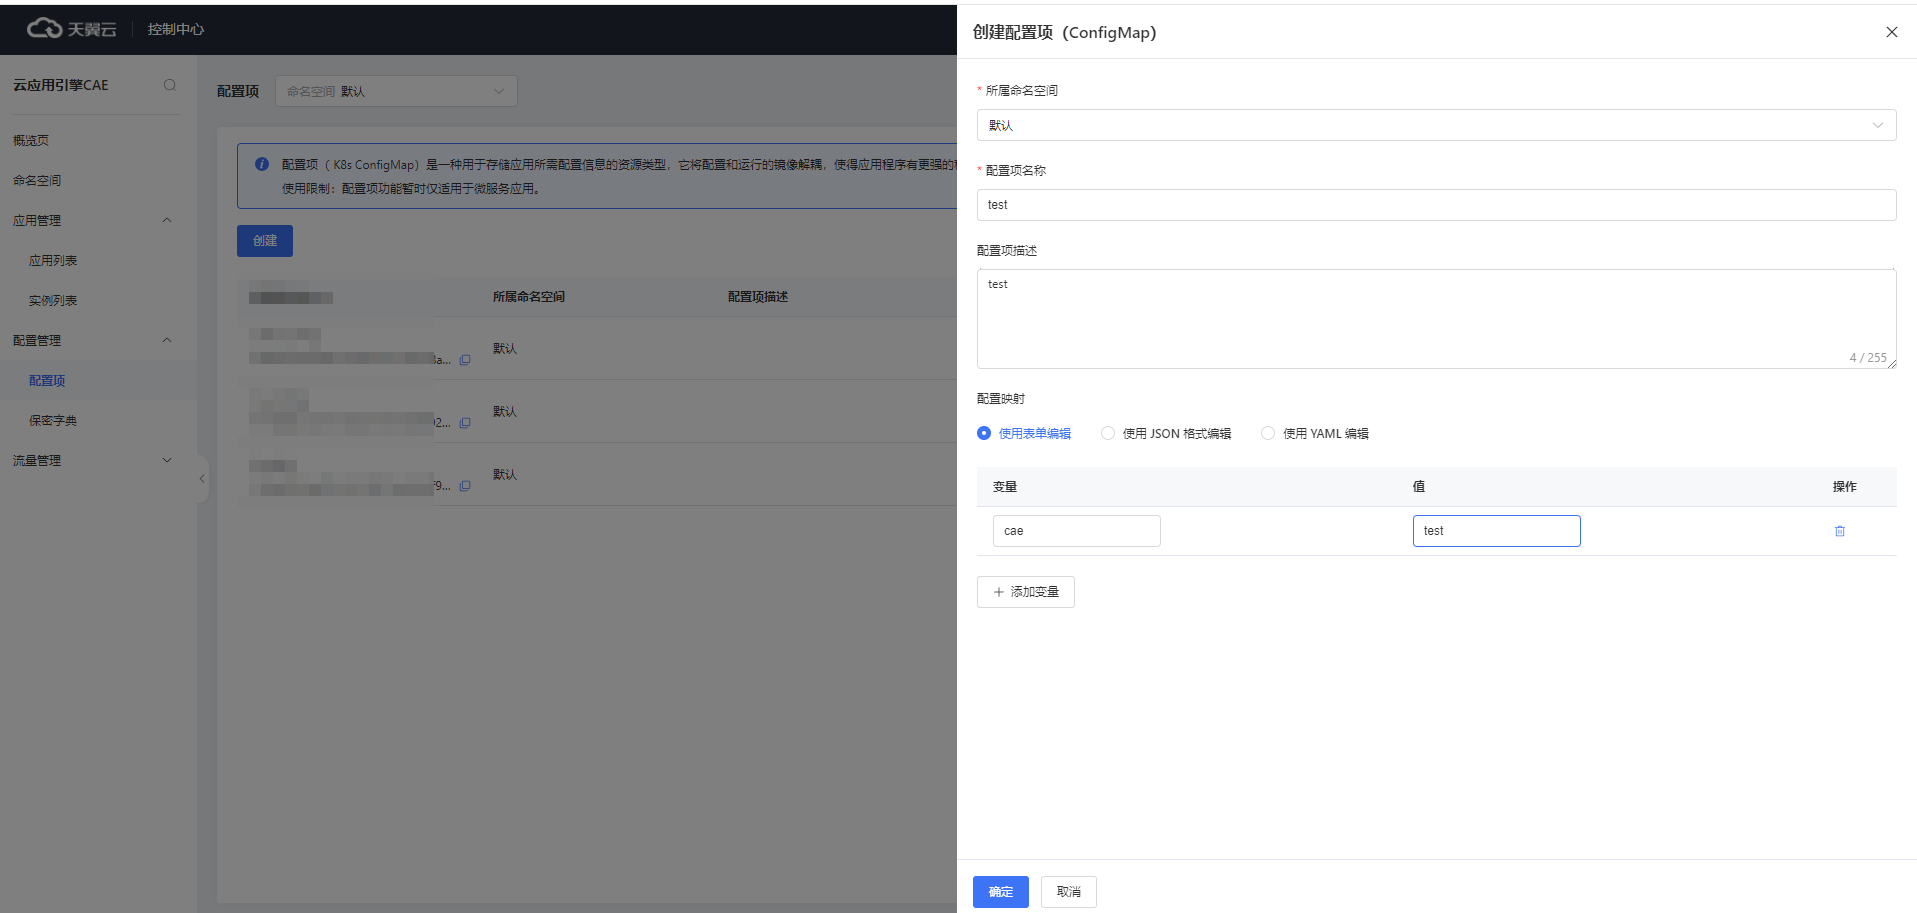Click the trash icon for variable cae
1917x913 pixels.
pyautogui.click(x=1839, y=531)
